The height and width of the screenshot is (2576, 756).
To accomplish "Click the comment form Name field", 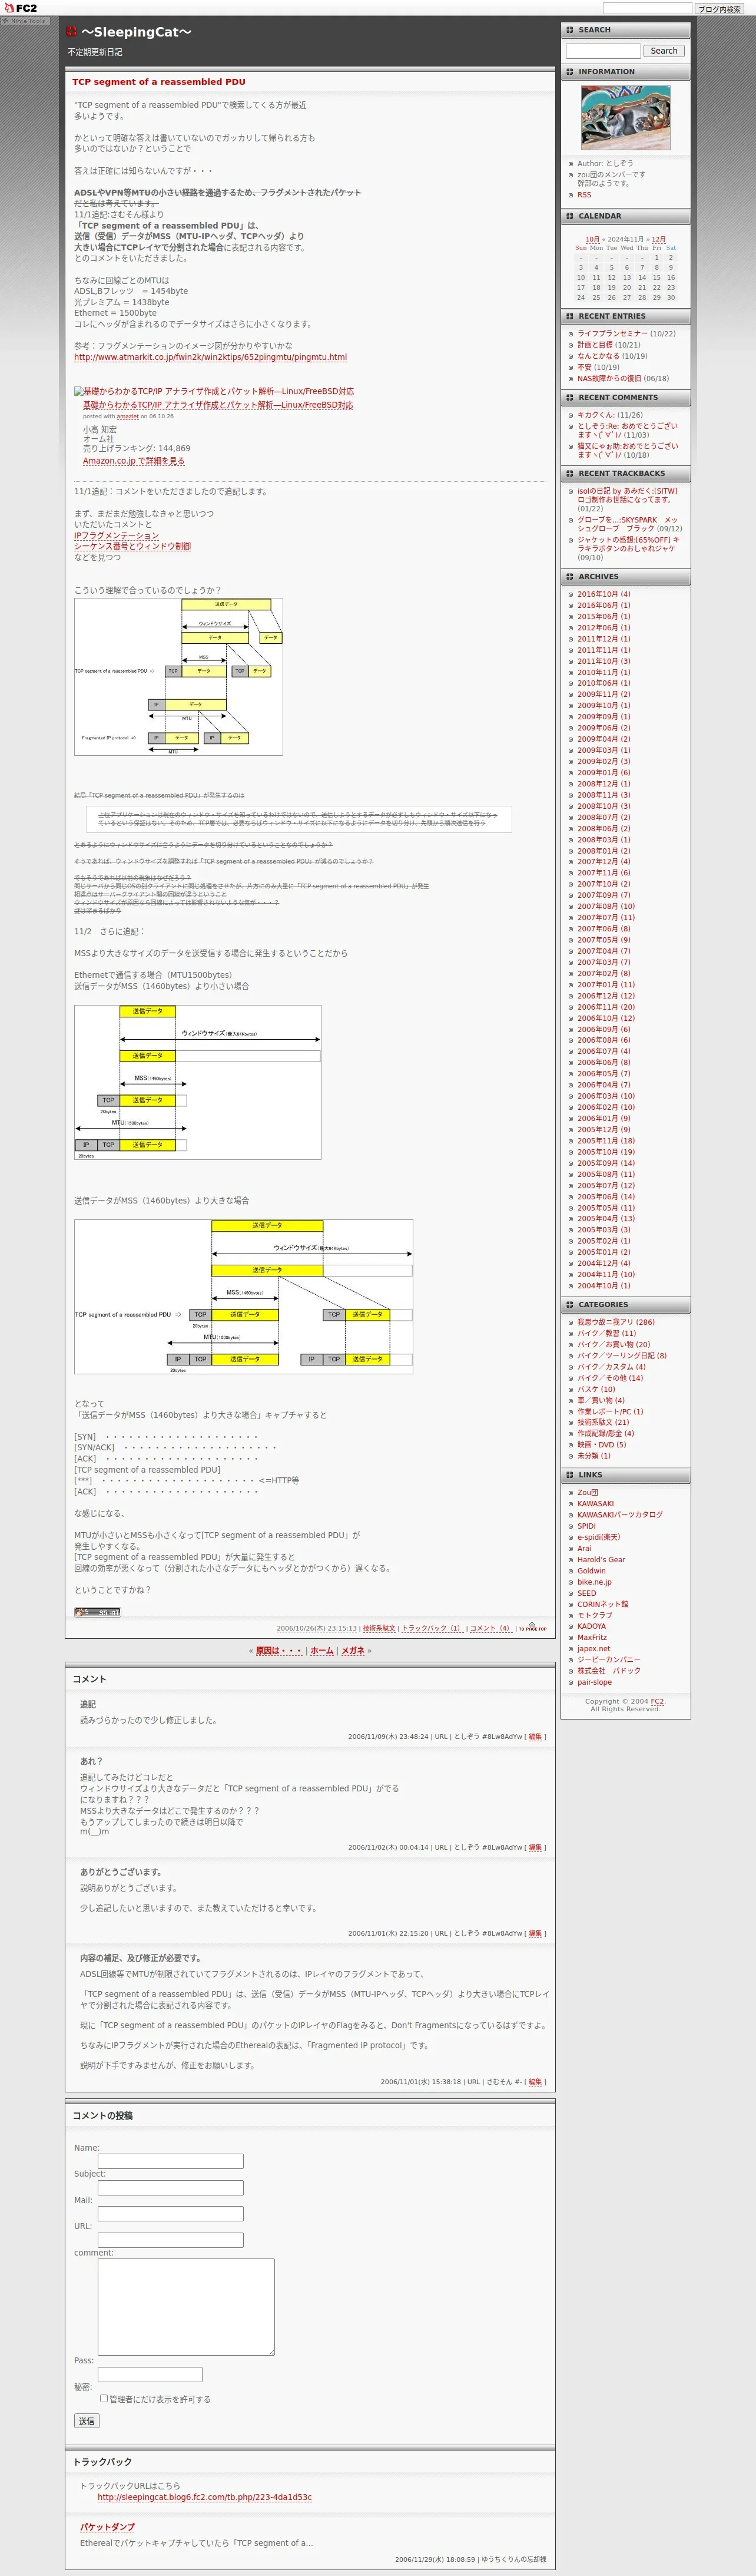I will (x=170, y=2161).
